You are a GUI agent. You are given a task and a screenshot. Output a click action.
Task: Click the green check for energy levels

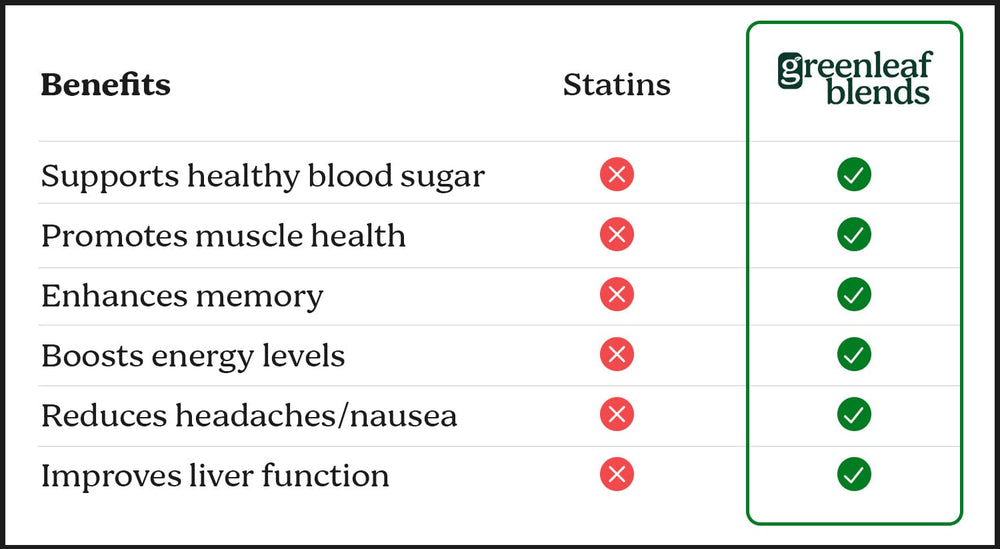coord(854,354)
